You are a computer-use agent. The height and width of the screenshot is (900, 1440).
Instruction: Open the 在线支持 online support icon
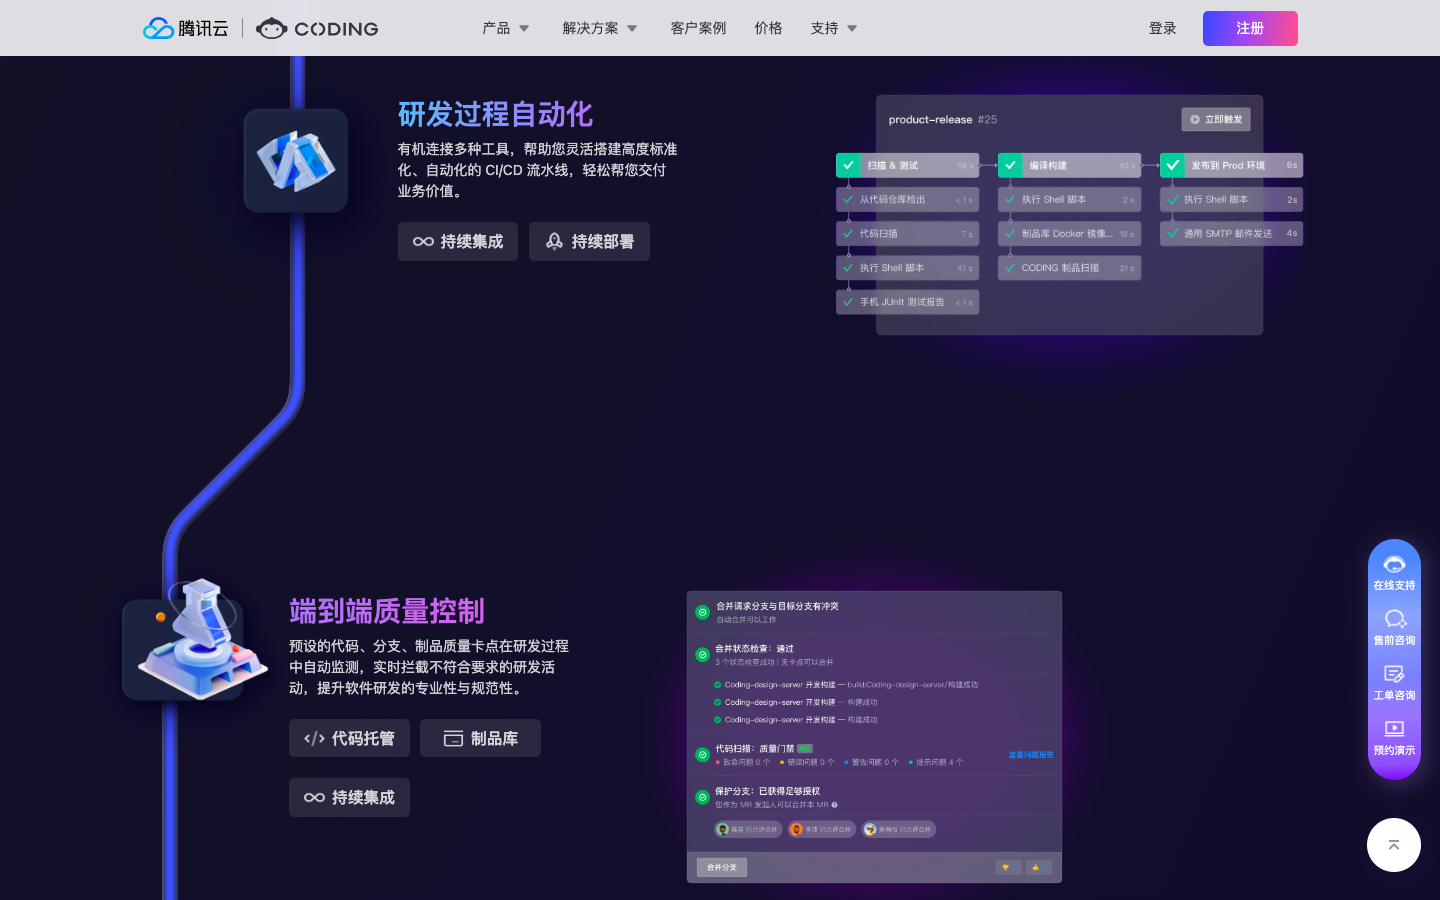coord(1394,566)
